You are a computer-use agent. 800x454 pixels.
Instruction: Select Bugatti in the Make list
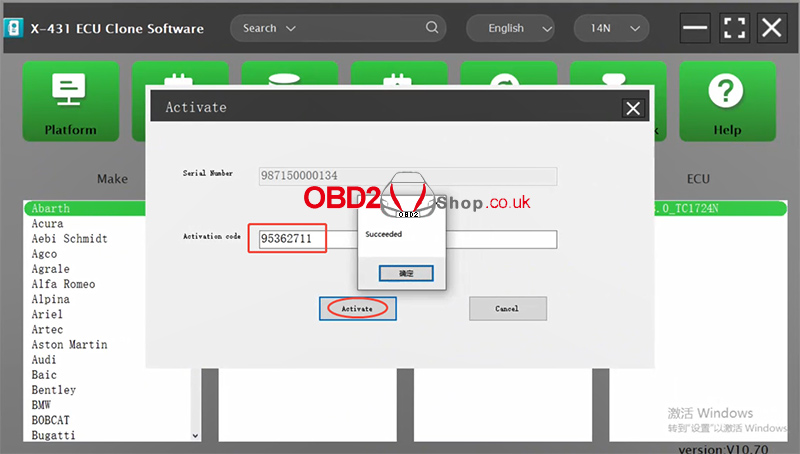[x=54, y=435]
